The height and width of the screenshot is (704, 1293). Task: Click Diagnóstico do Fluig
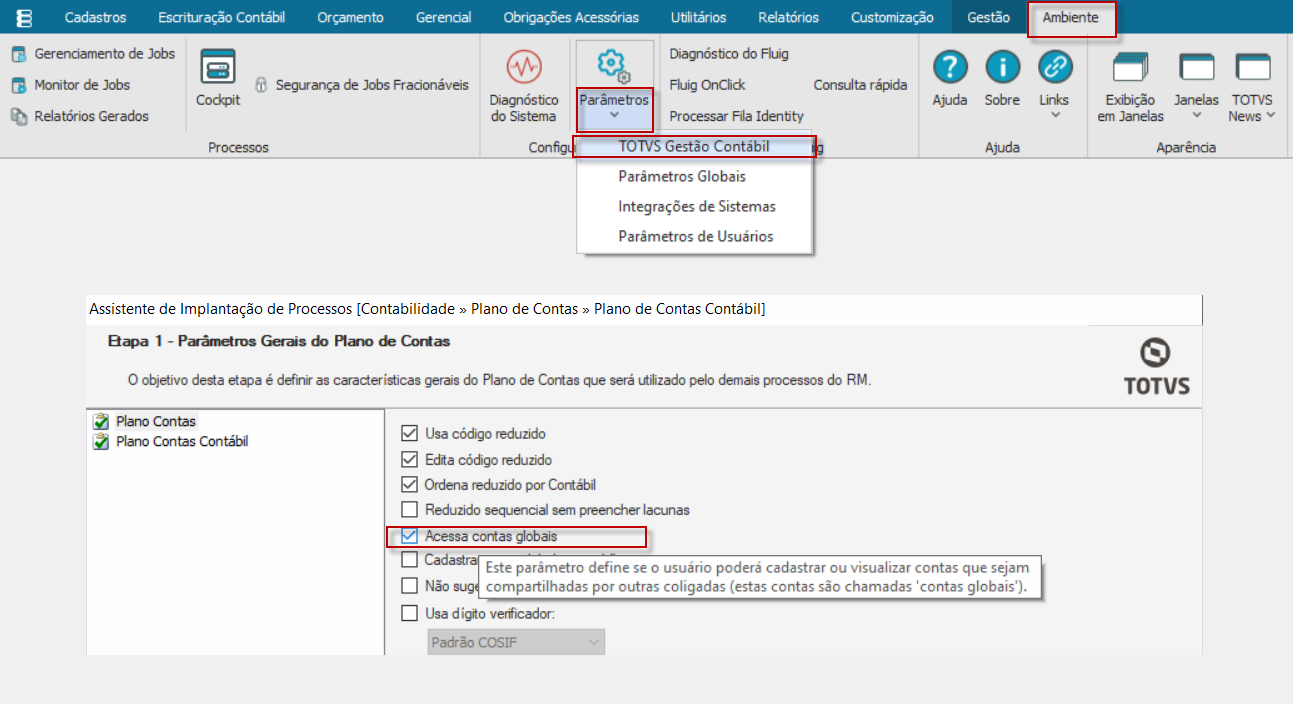coord(729,54)
